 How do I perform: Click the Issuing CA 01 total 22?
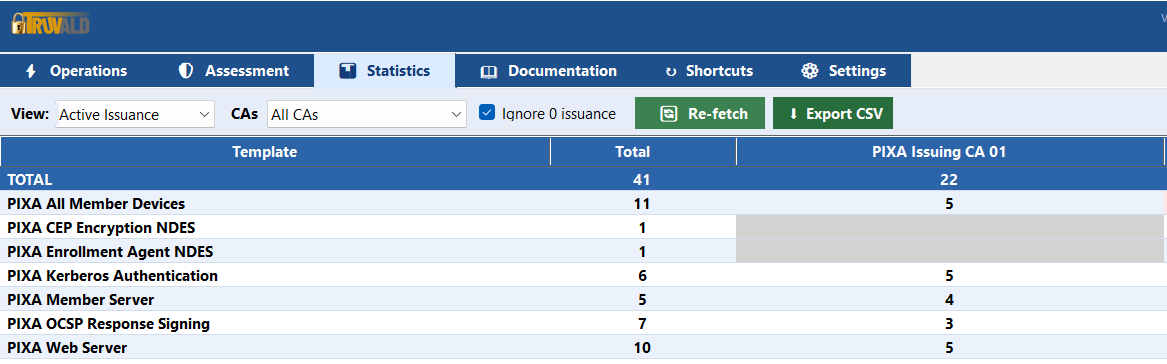point(949,179)
